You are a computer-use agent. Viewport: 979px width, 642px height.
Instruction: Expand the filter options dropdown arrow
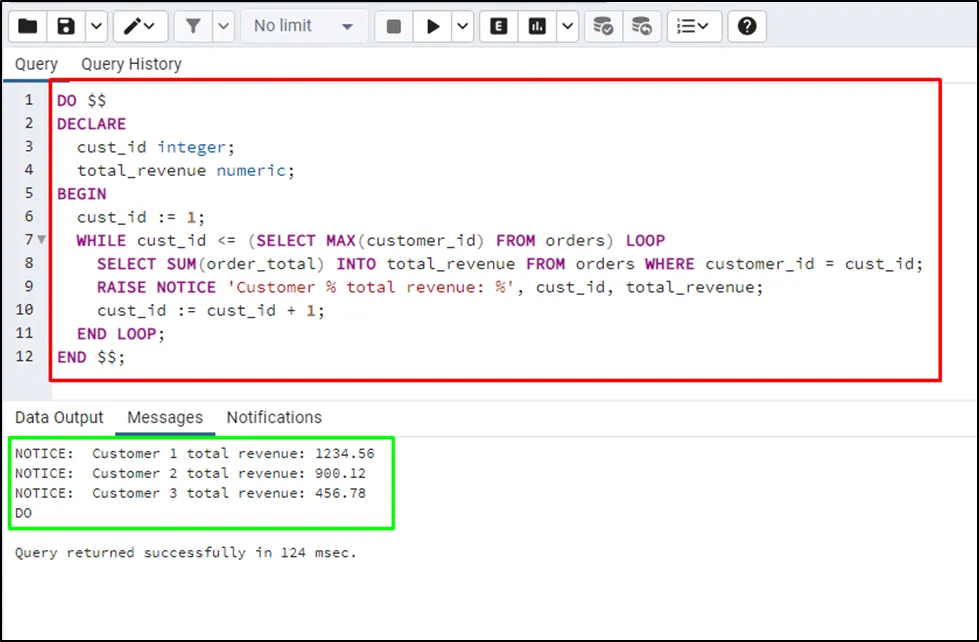tap(222, 26)
